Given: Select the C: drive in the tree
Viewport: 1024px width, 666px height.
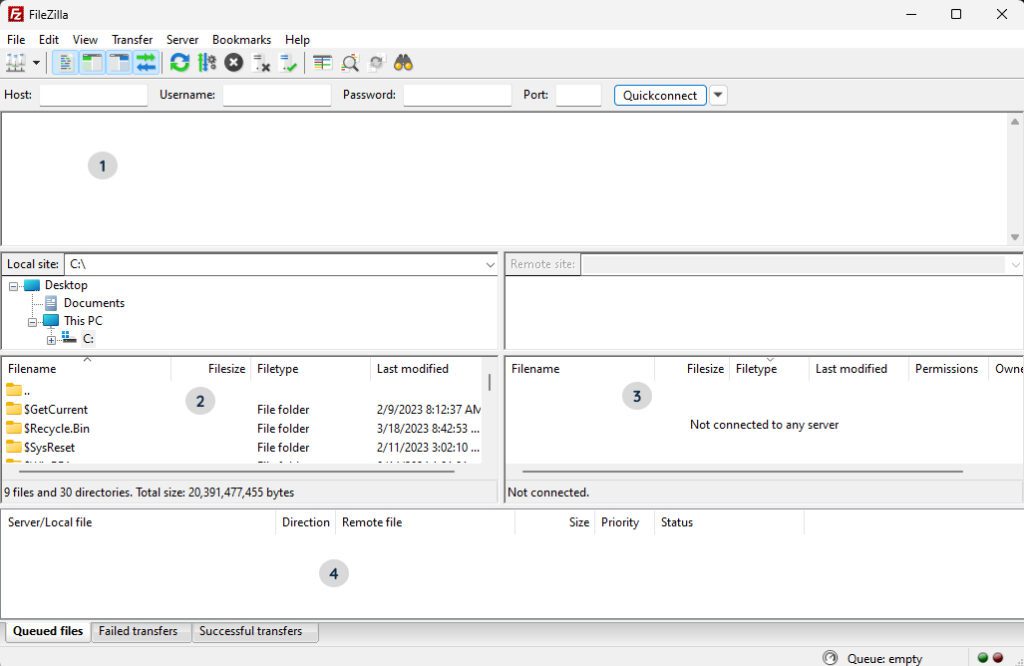Looking at the screenshot, I should [88, 339].
